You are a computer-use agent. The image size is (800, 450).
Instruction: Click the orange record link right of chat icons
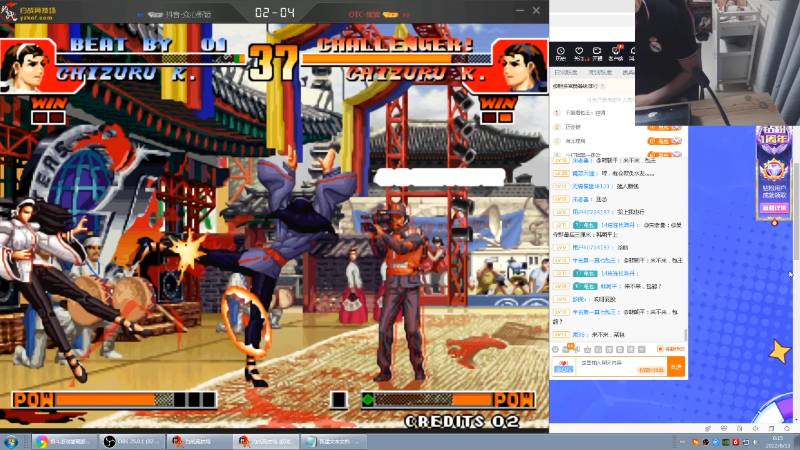pyautogui.click(x=671, y=349)
